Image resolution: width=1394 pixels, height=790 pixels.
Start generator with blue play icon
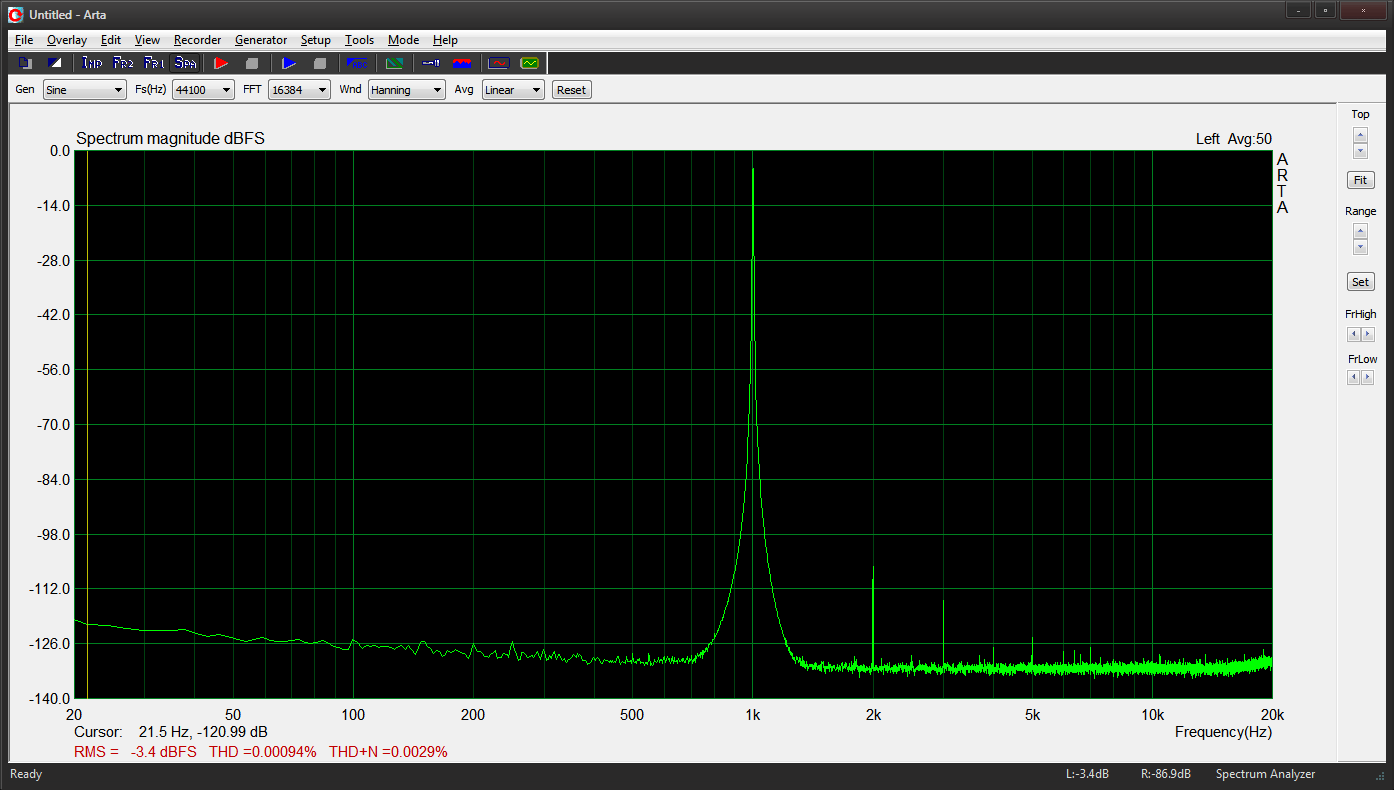[x=289, y=63]
